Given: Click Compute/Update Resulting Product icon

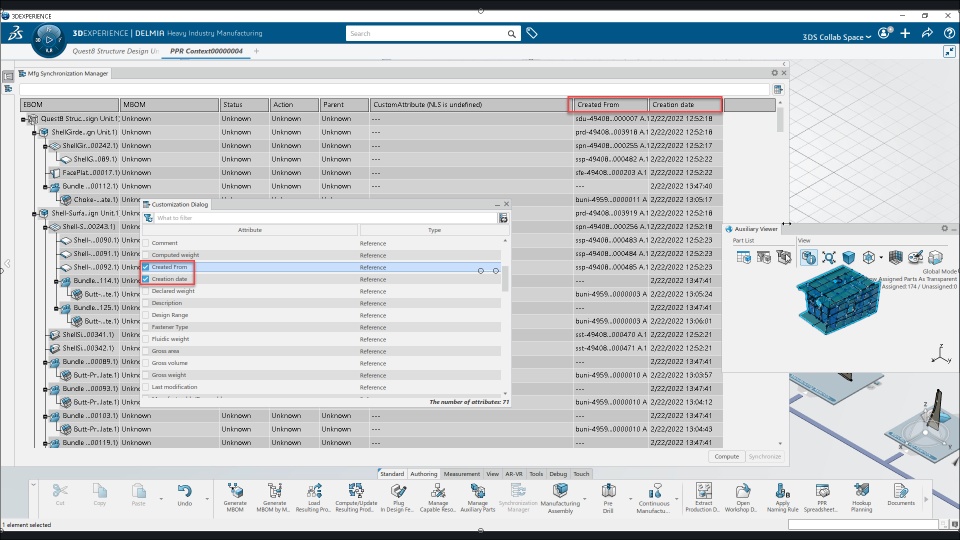Looking at the screenshot, I should (356, 491).
